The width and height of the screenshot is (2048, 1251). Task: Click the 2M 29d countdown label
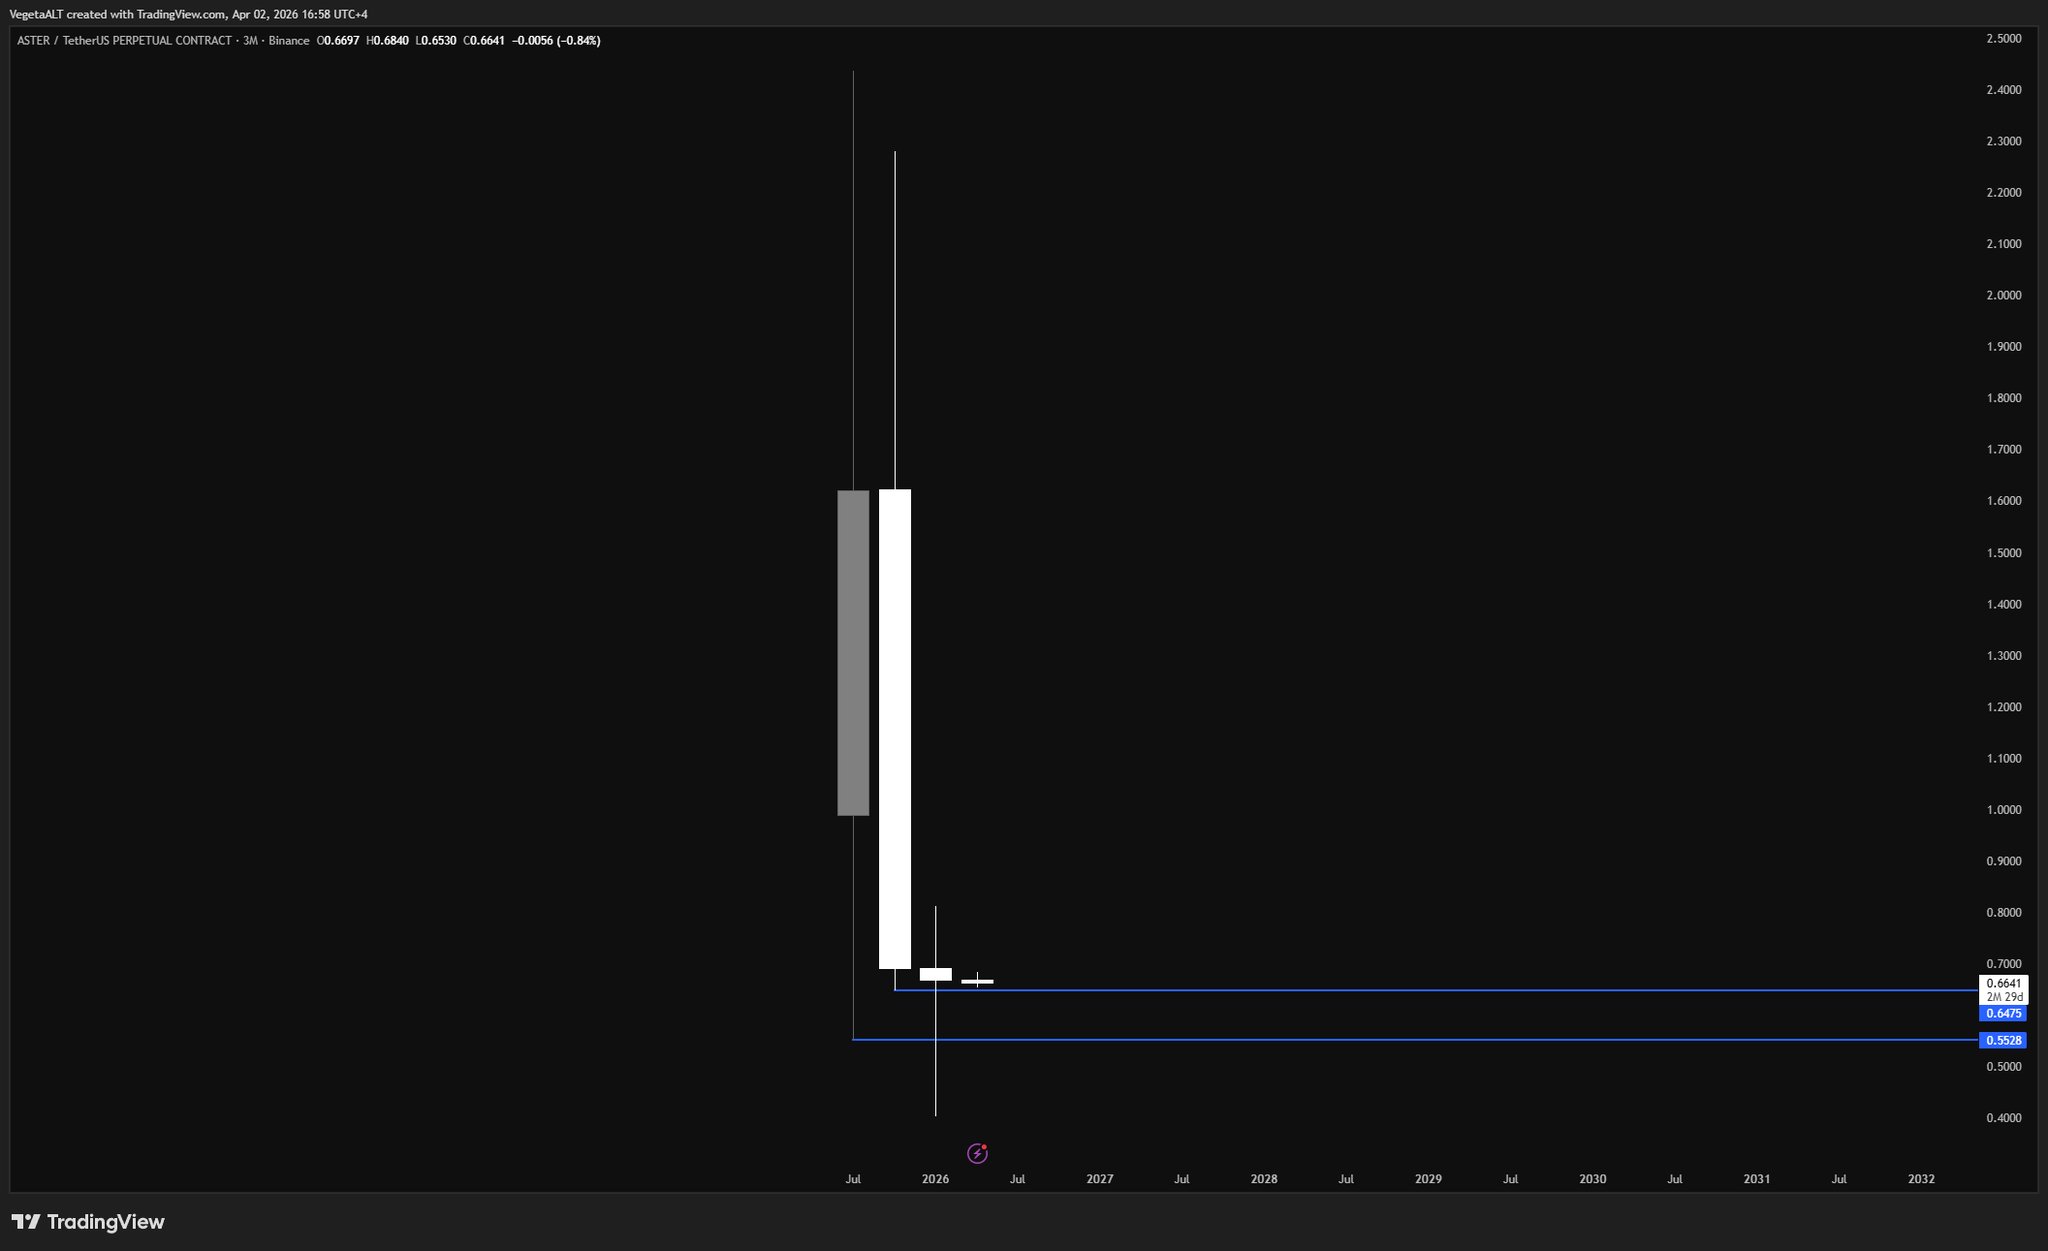[2004, 997]
